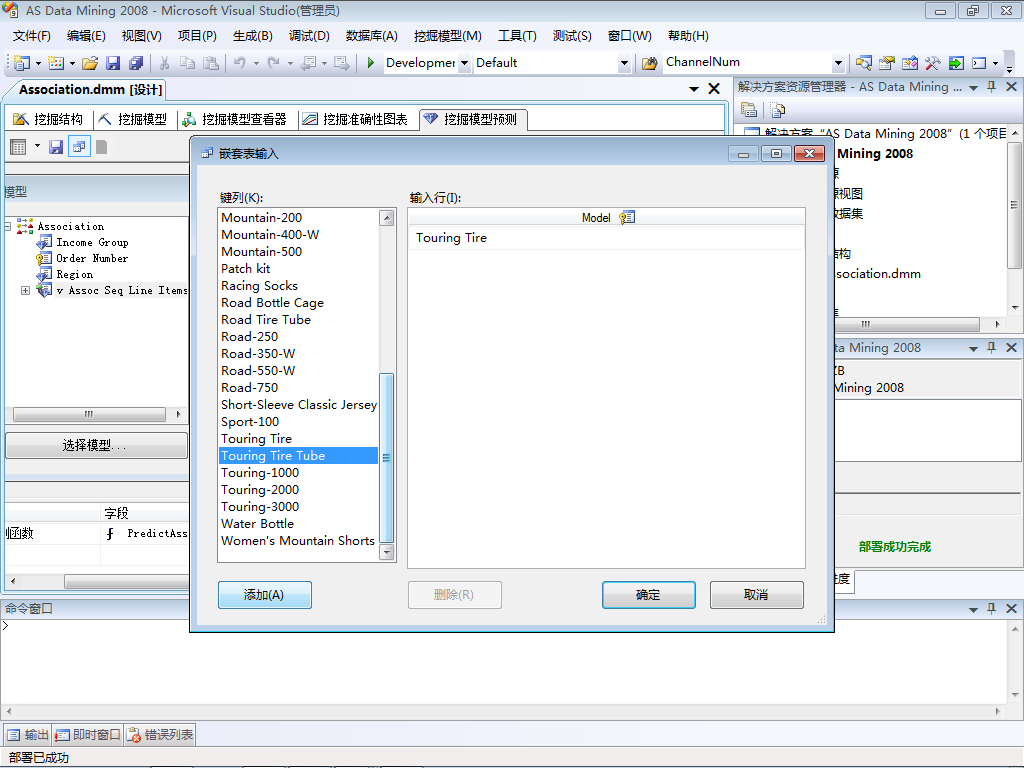
Task: Open the 文件(F) menu
Action: [x=31, y=36]
